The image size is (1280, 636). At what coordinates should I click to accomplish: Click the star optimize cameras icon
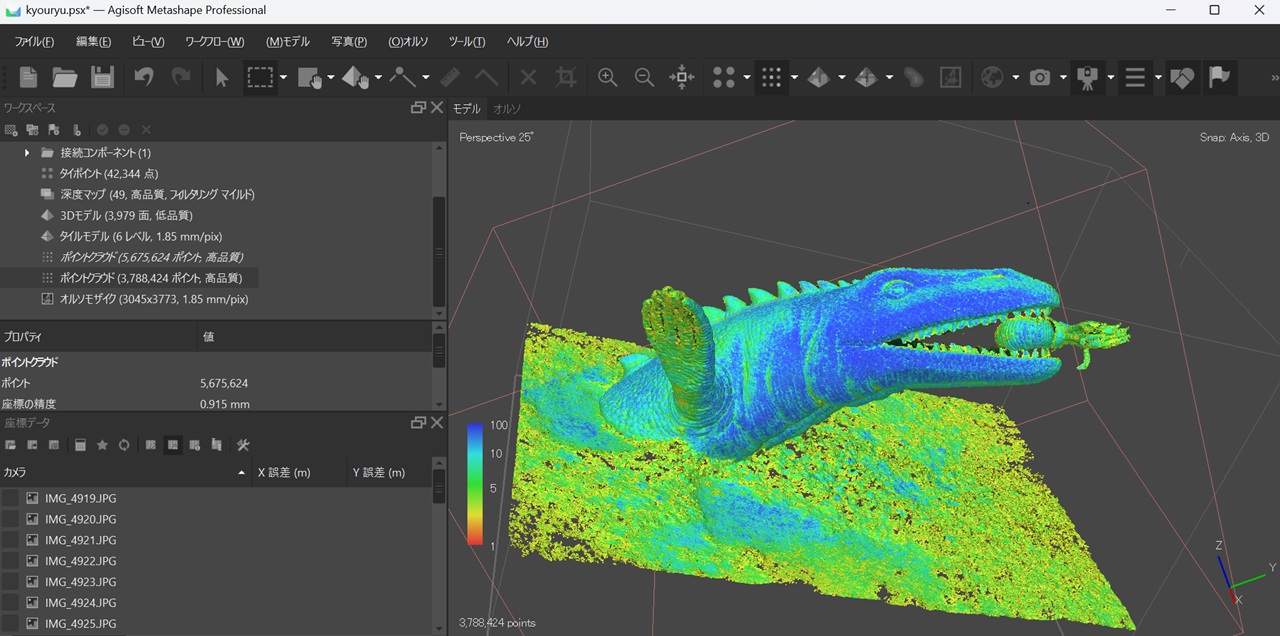point(102,445)
